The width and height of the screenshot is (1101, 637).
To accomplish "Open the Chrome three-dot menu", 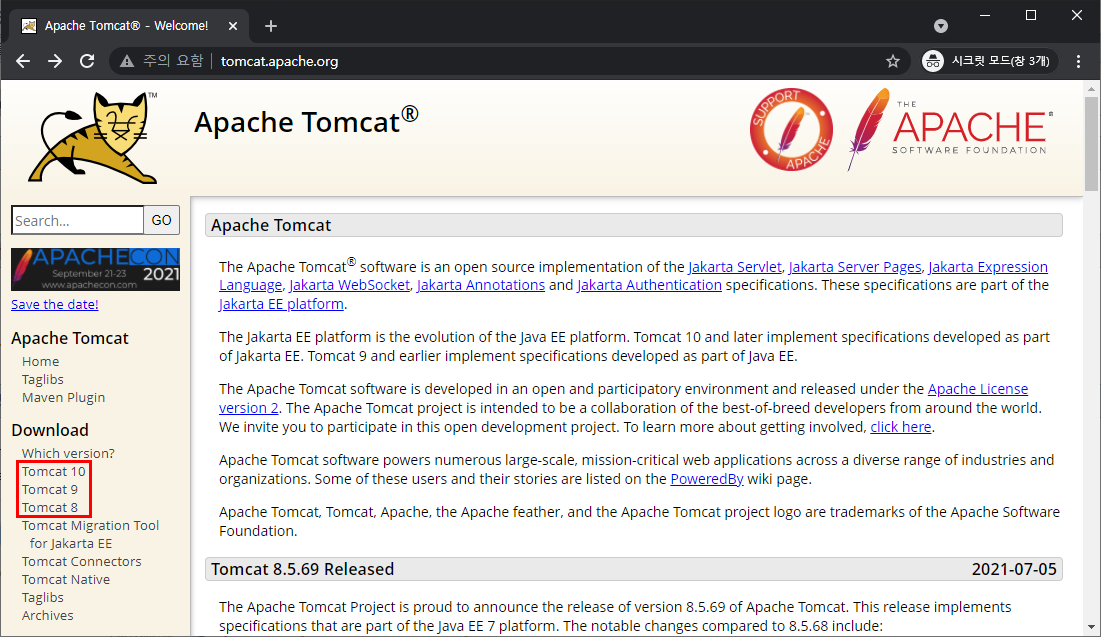I will [1079, 61].
